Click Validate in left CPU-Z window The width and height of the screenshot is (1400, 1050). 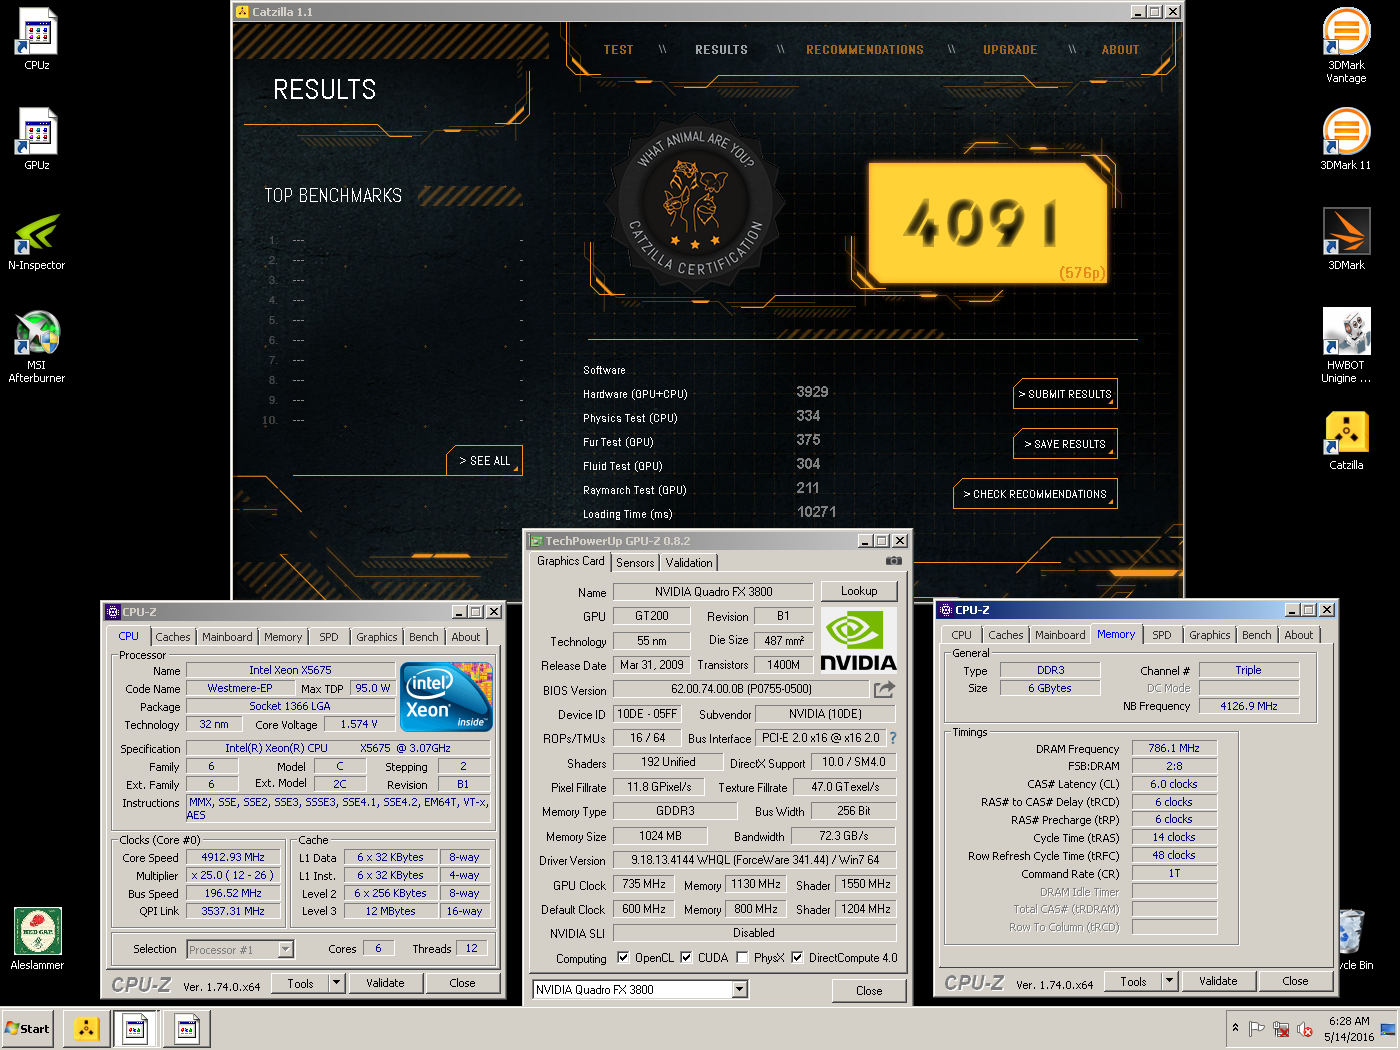click(x=385, y=983)
